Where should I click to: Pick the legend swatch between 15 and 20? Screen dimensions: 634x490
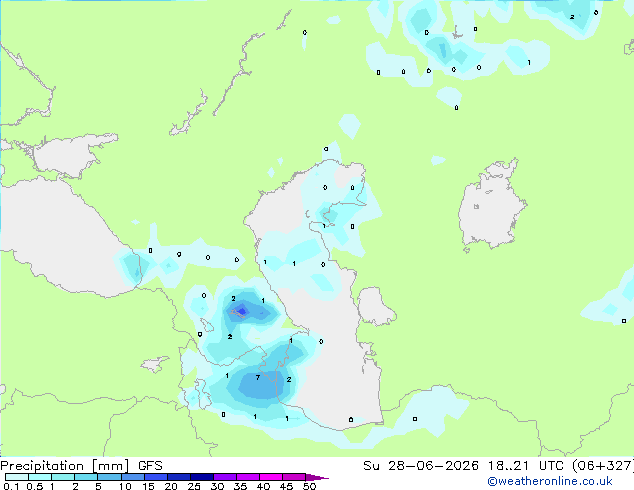[155, 477]
